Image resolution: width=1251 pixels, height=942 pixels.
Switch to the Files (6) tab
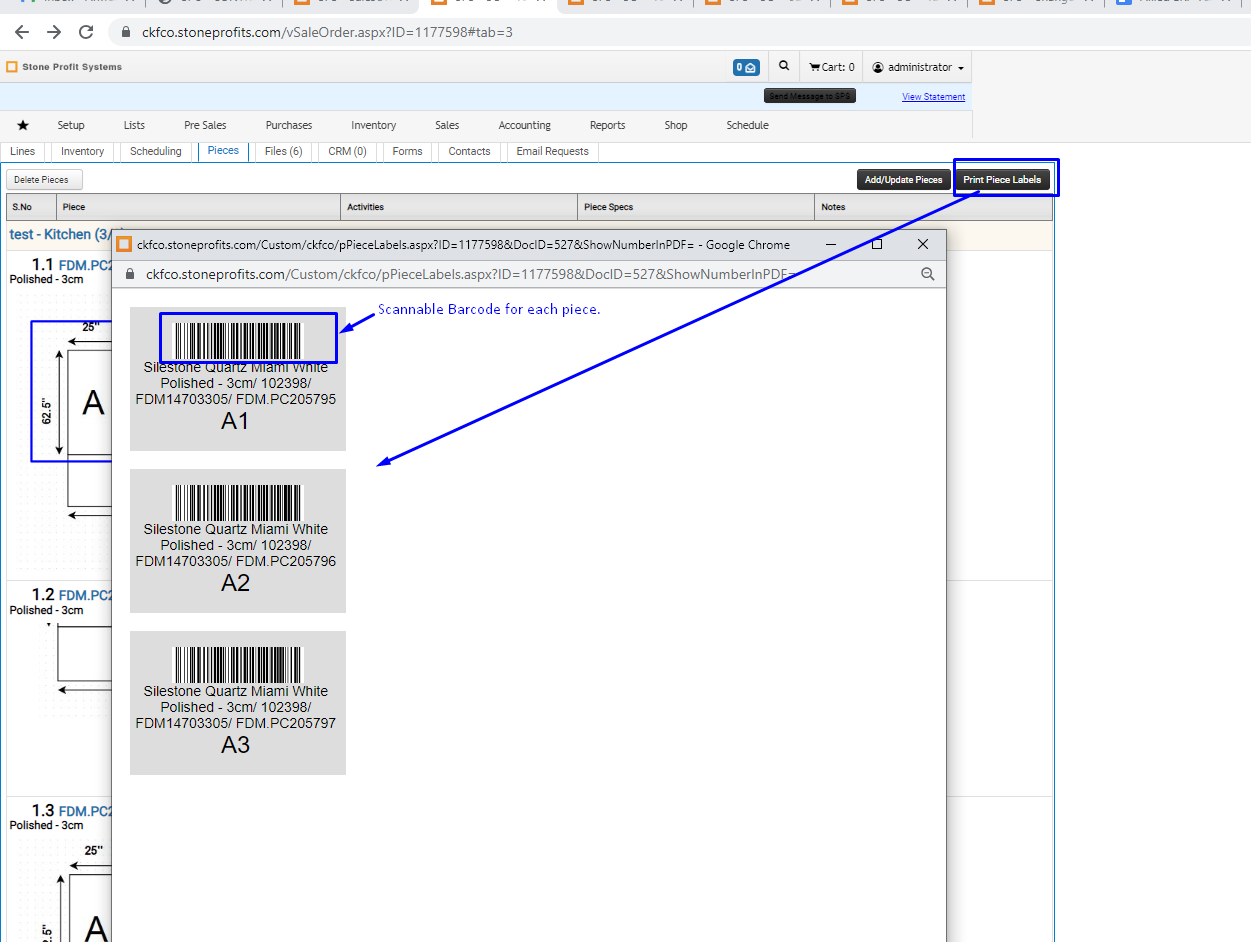(284, 151)
